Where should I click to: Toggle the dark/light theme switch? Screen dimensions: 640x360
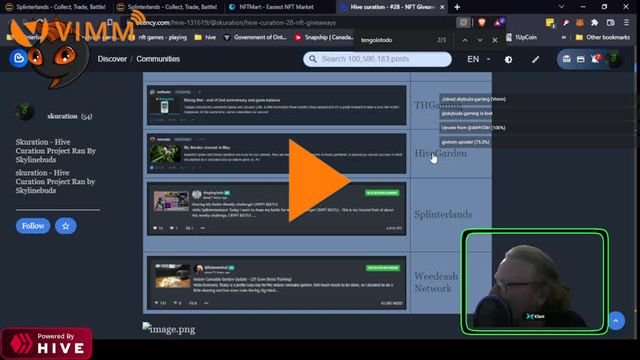tap(508, 60)
